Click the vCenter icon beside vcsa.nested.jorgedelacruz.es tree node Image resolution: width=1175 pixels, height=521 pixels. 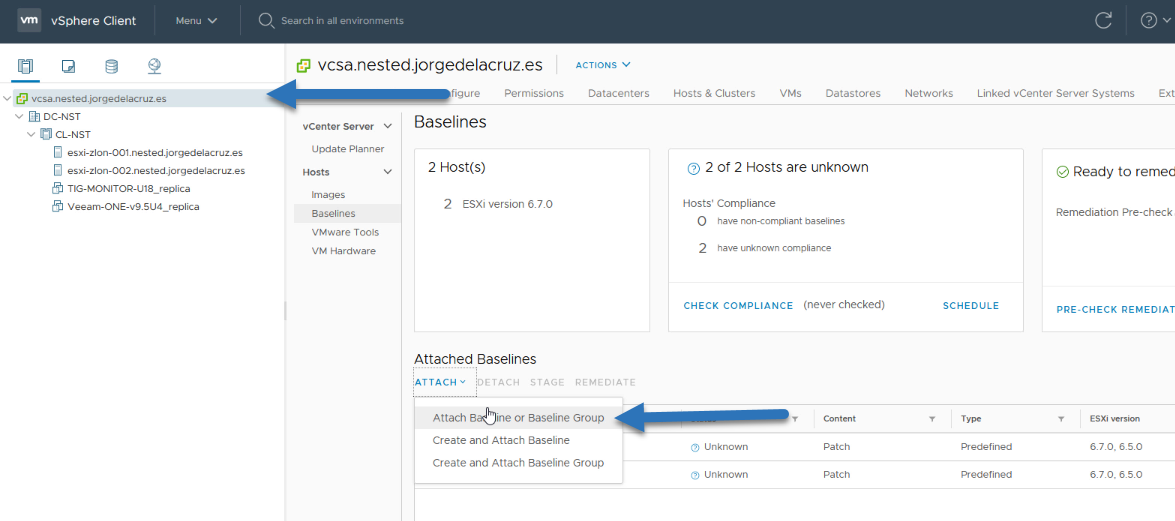[x=22, y=98]
